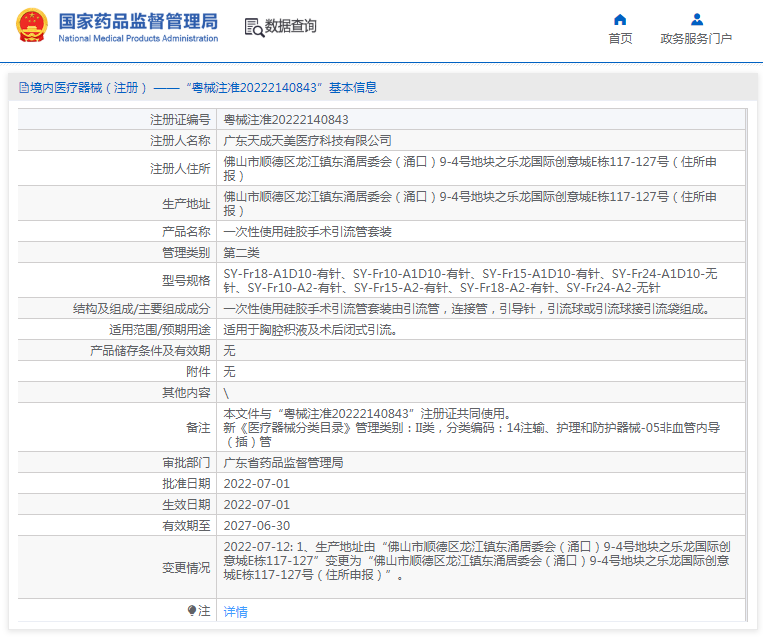The width and height of the screenshot is (763, 640).
Task: Click 生效日期 value 2022-07-01
Action: [x=256, y=505]
